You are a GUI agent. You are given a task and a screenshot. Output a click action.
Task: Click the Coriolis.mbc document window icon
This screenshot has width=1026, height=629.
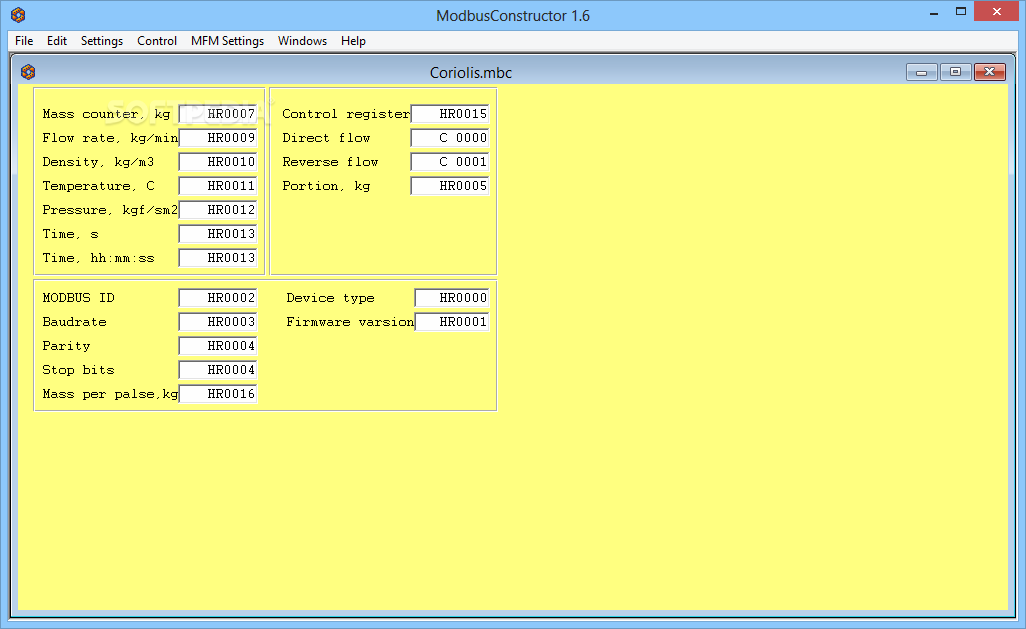(28, 72)
